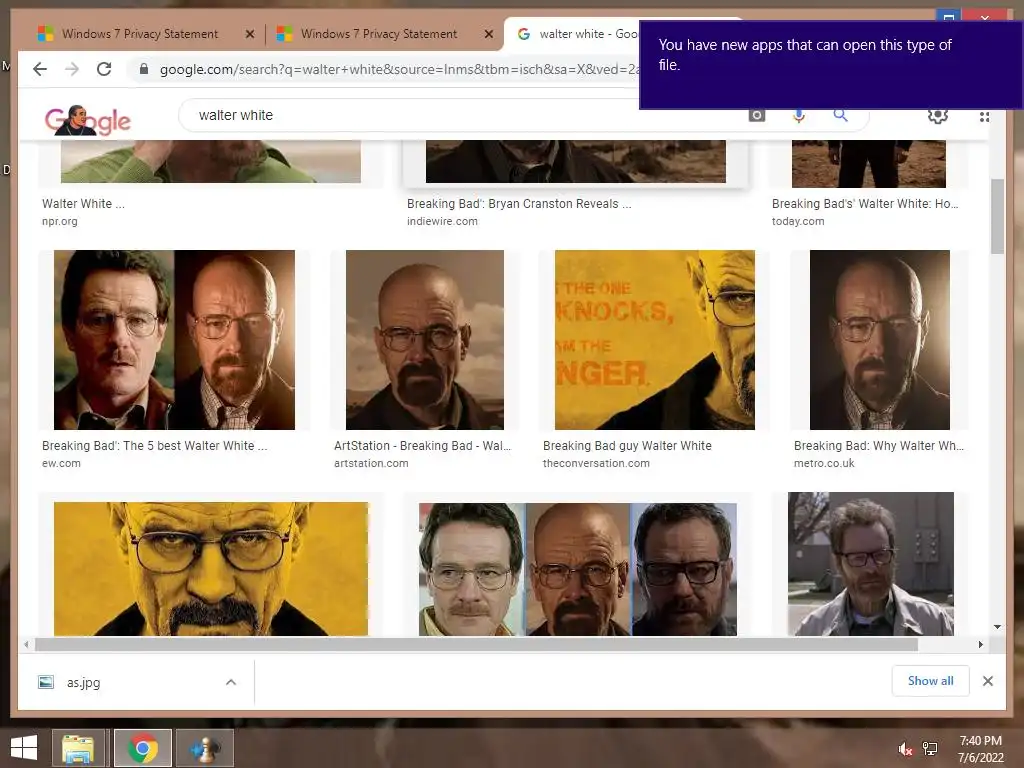Screen dimensions: 1024x768
Task: Click the indiewire.com source text
Action: (x=442, y=221)
